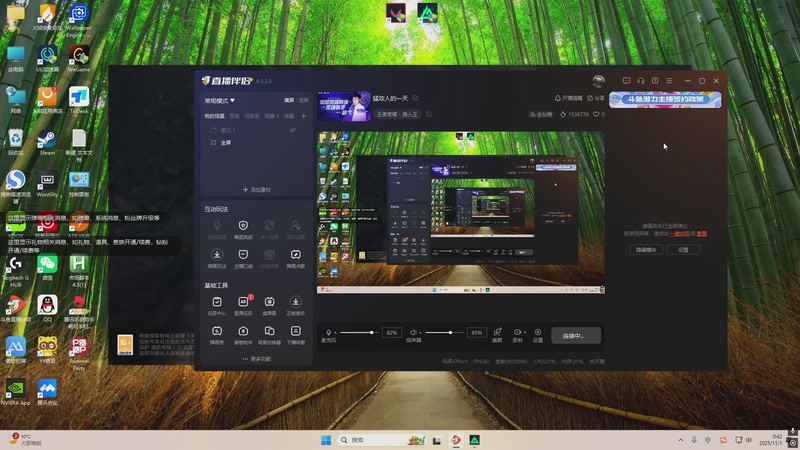This screenshot has width=800, height=450.
Task: Click the NVIDIA App desktop icon
Action: coord(15,393)
